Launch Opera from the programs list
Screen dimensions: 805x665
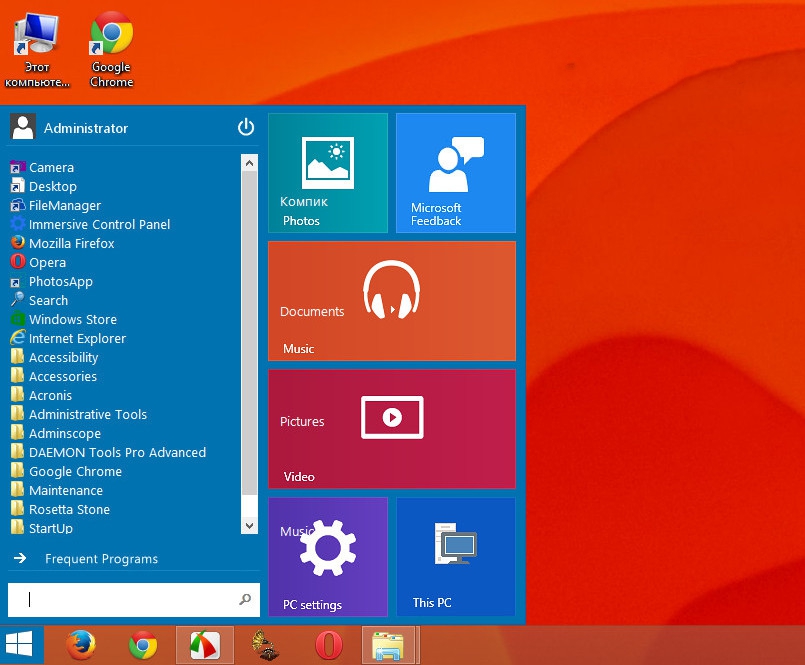[x=38, y=262]
